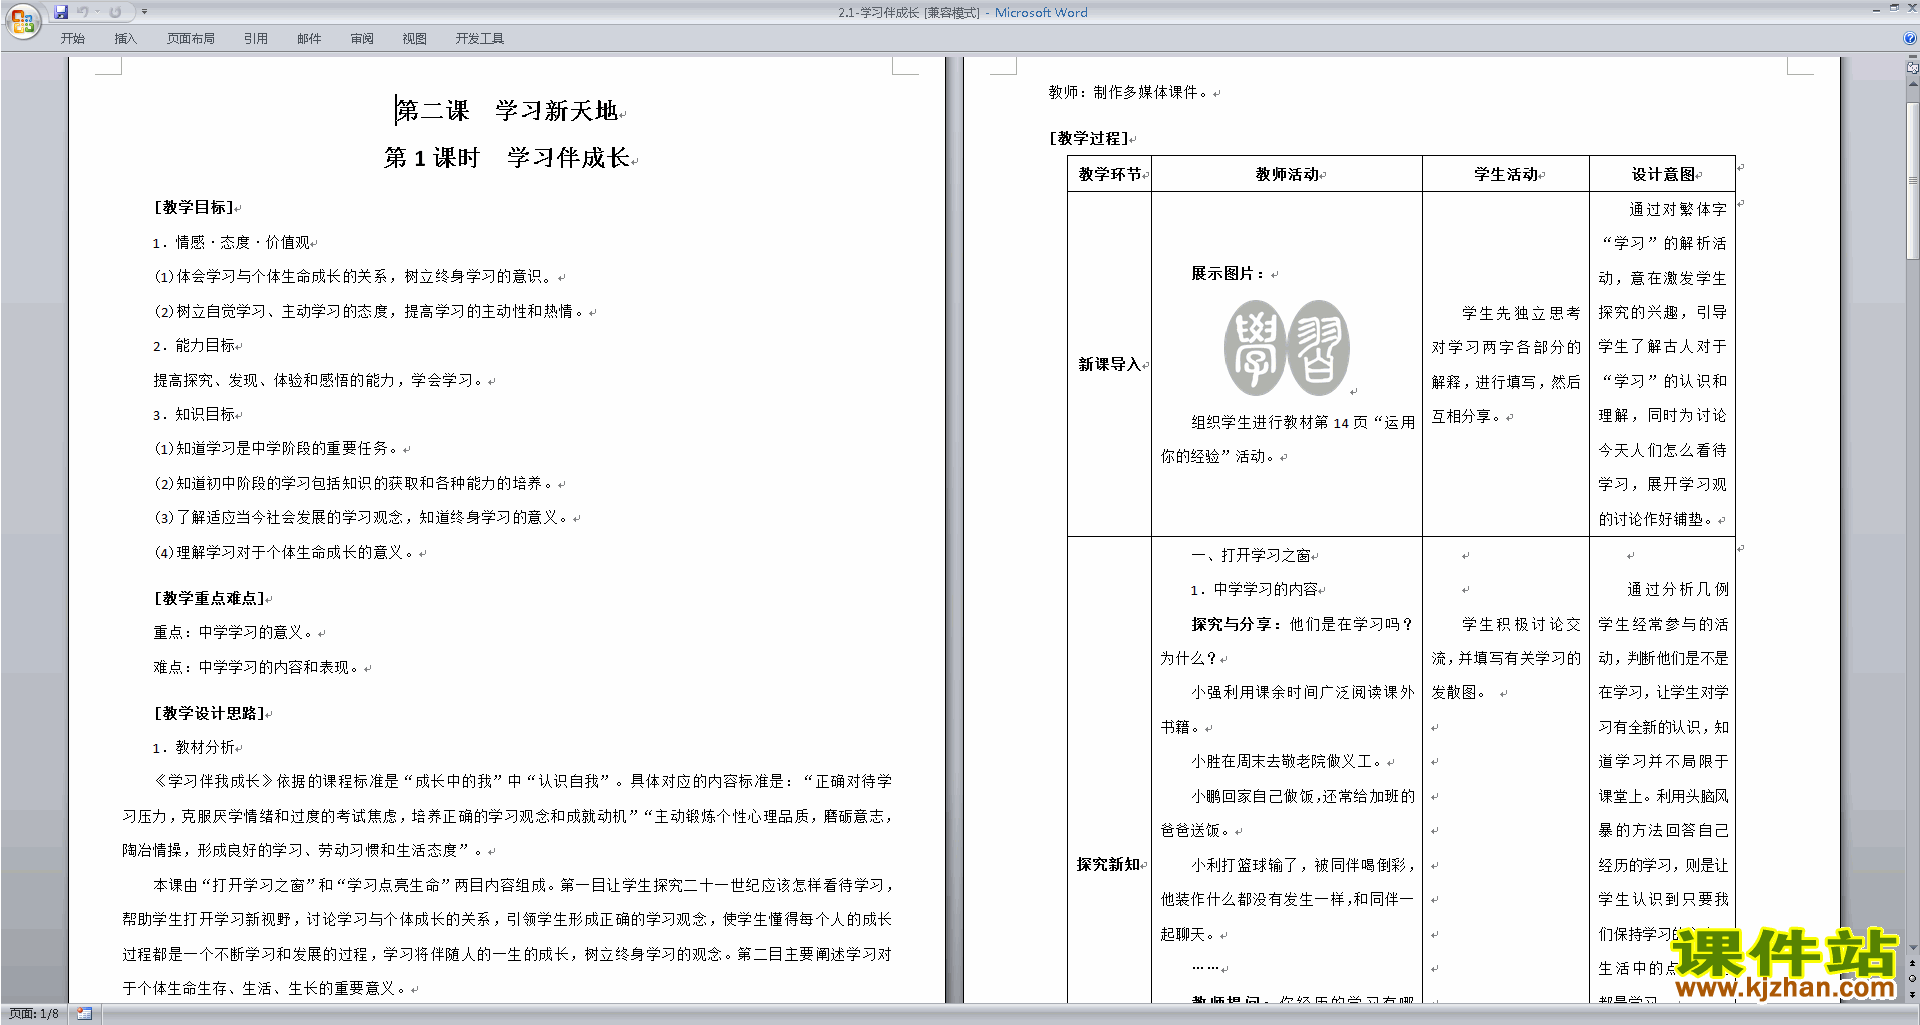Open the 邮件 ribbon tab

tap(309, 39)
